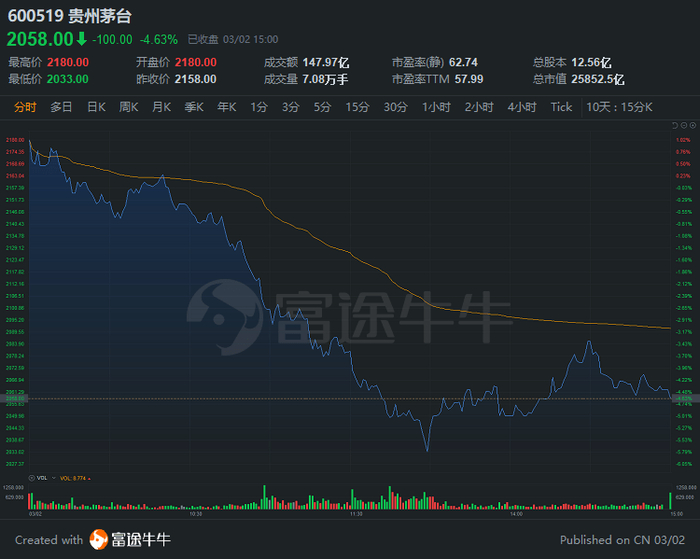This screenshot has height=559, width=700.
Task: Click the price change -100.00
Action: tap(112, 40)
